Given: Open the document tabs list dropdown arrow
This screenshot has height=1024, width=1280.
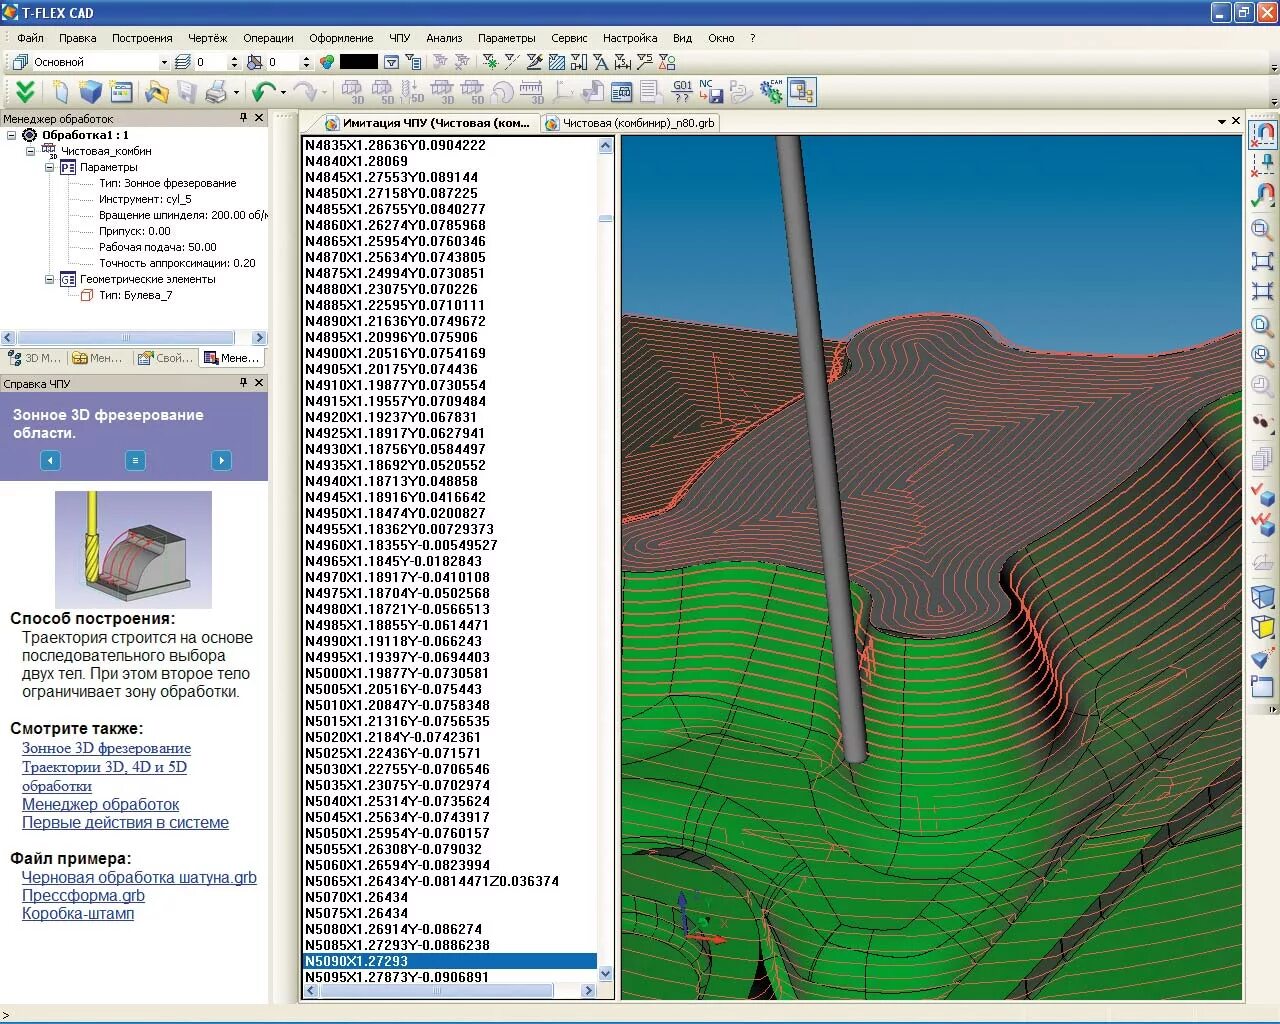Looking at the screenshot, I should [x=1221, y=122].
